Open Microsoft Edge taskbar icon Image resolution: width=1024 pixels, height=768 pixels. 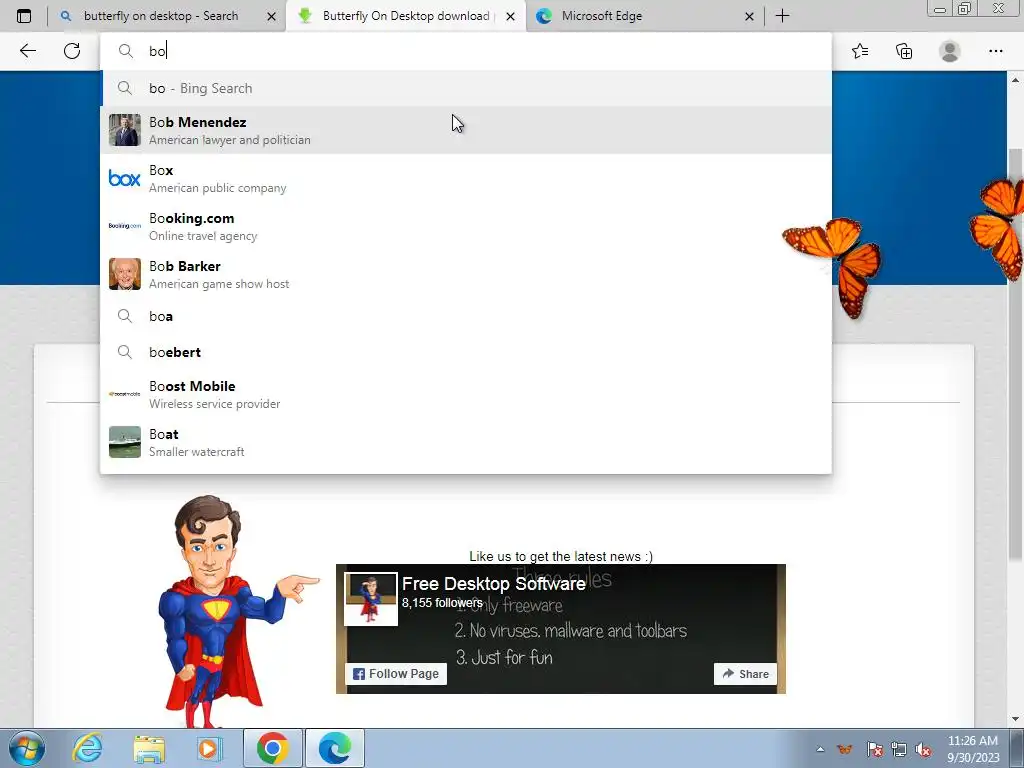[335, 748]
